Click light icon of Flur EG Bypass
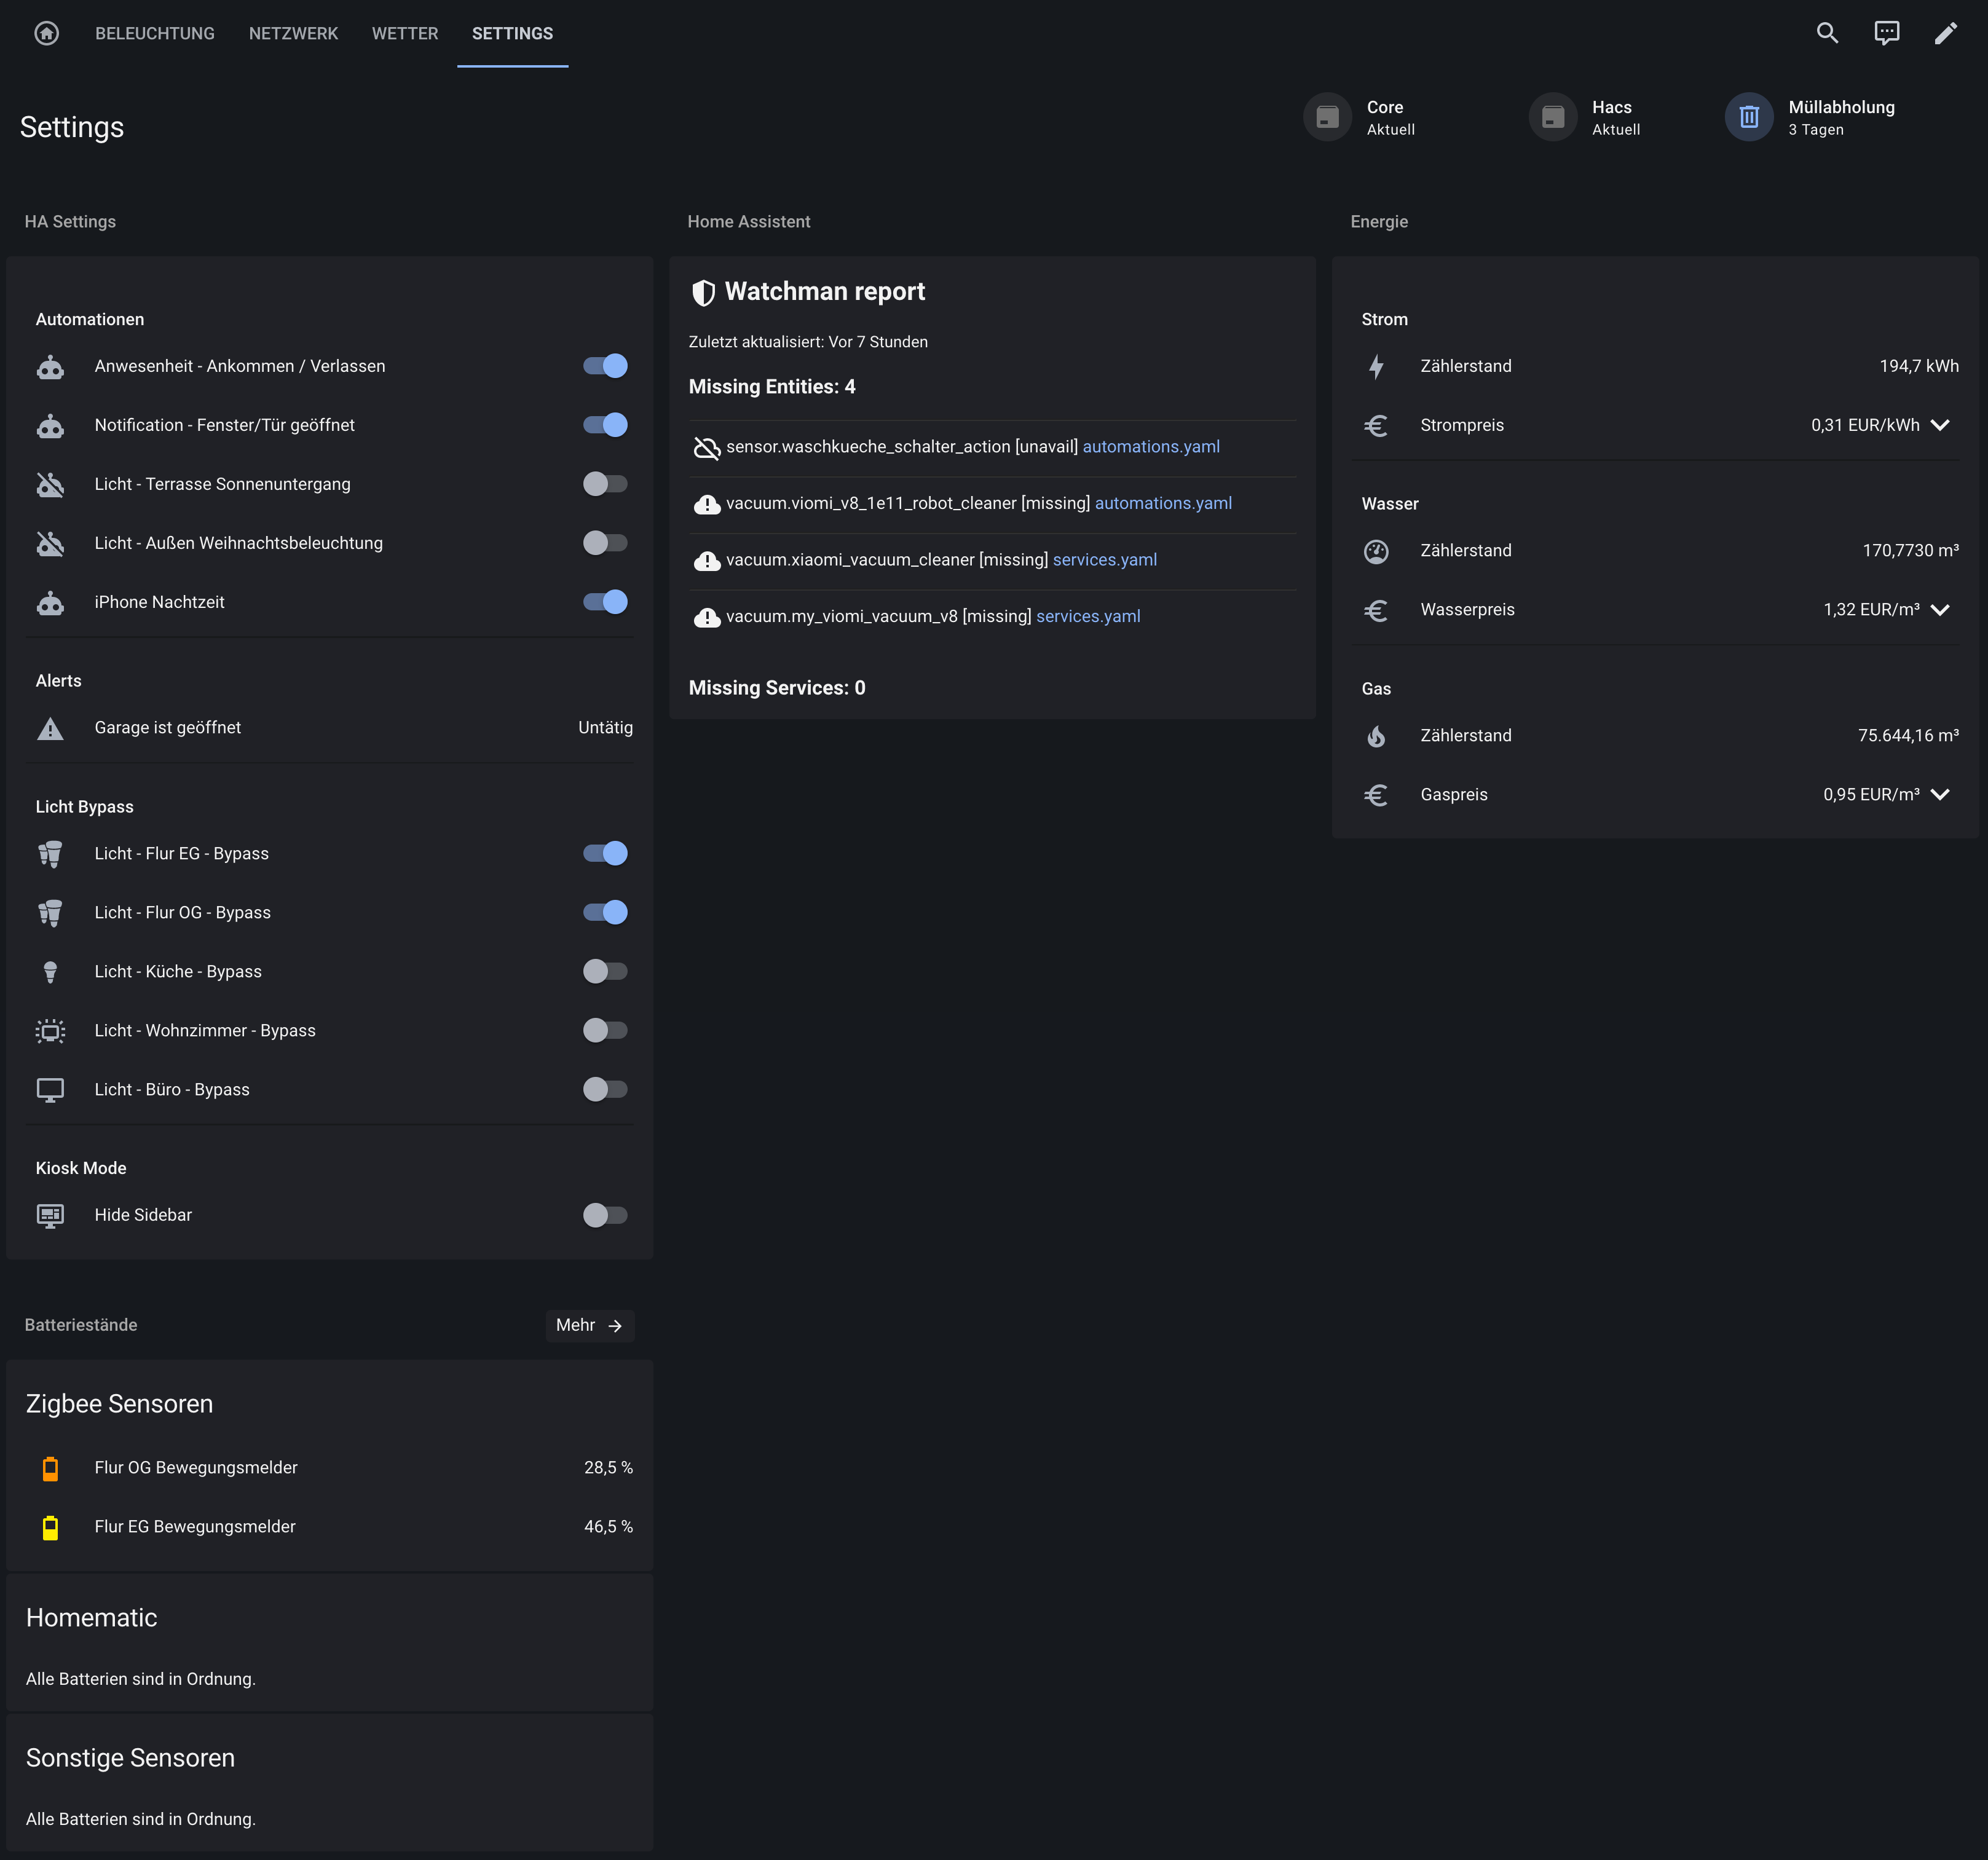The image size is (1988, 1860). [50, 854]
